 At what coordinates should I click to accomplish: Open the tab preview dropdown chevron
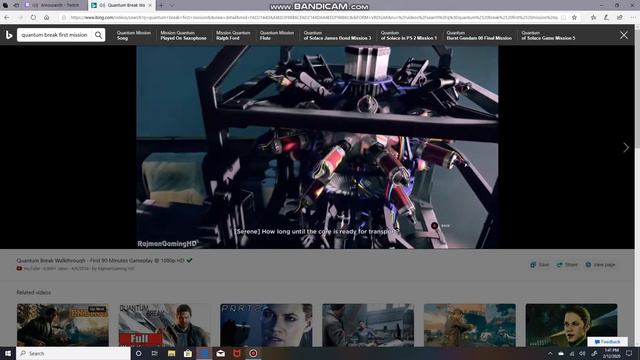[x=172, y=5]
